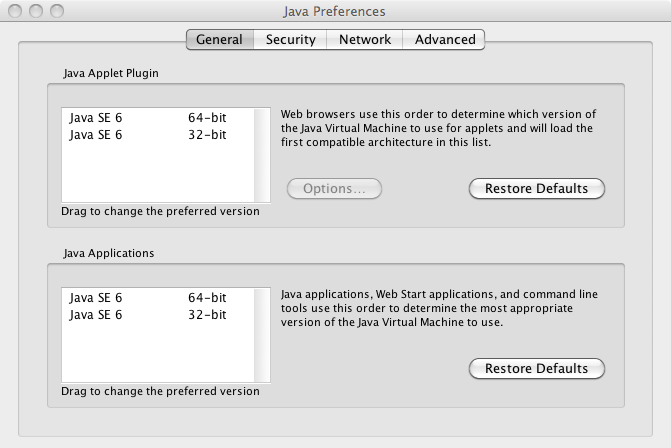Click the Web browsers description text
Viewport: 671px width, 448px height.
click(438, 128)
